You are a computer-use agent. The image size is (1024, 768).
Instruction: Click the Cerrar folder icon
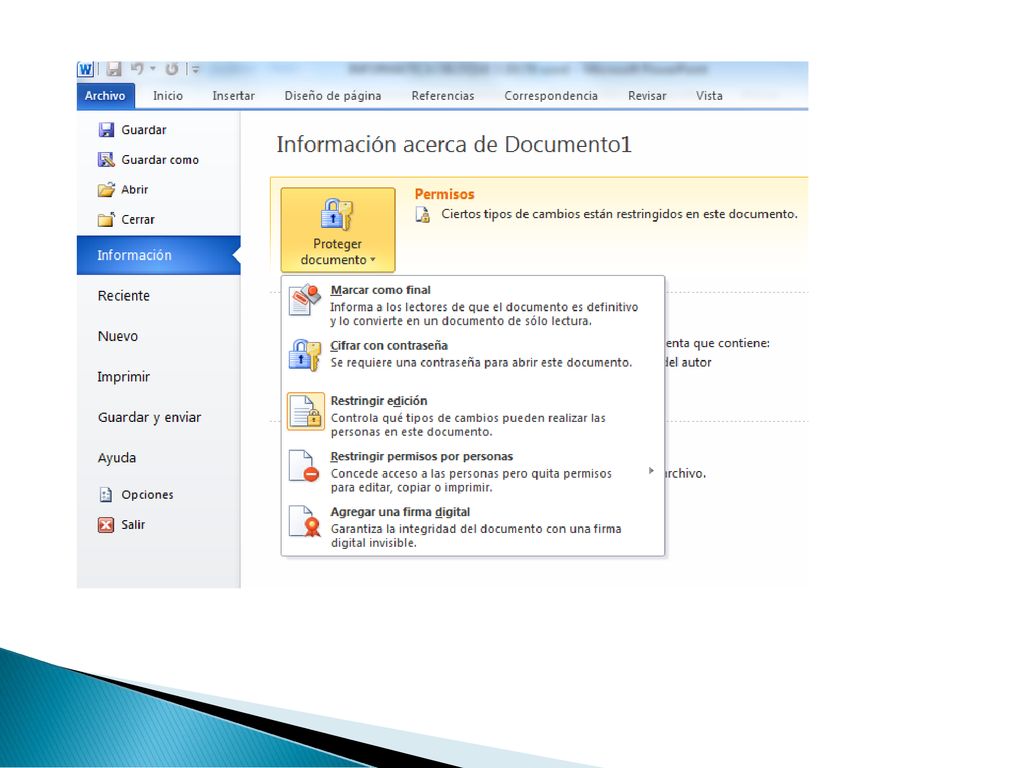tap(106, 219)
